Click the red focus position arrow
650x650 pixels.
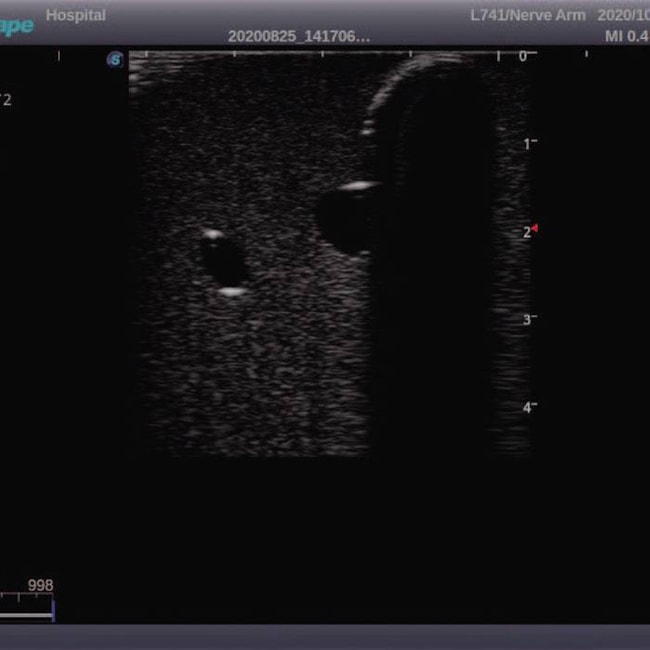tap(535, 228)
